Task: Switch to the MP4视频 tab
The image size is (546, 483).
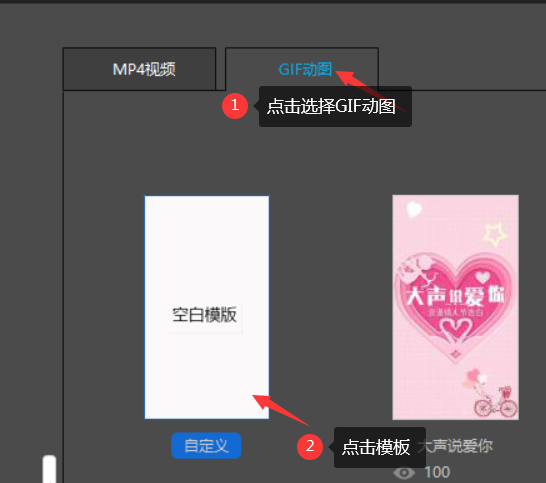Action: click(x=139, y=69)
